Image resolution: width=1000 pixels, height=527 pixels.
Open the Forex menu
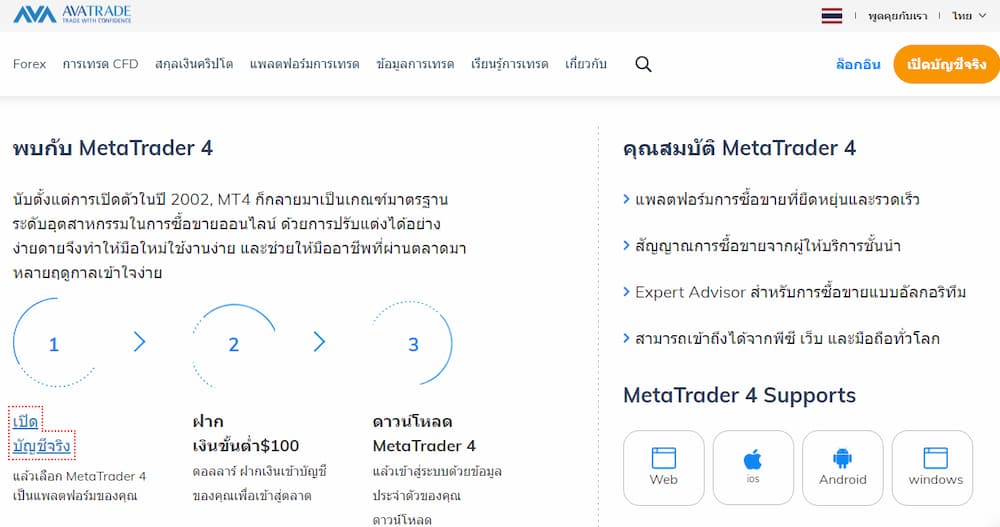click(x=29, y=64)
